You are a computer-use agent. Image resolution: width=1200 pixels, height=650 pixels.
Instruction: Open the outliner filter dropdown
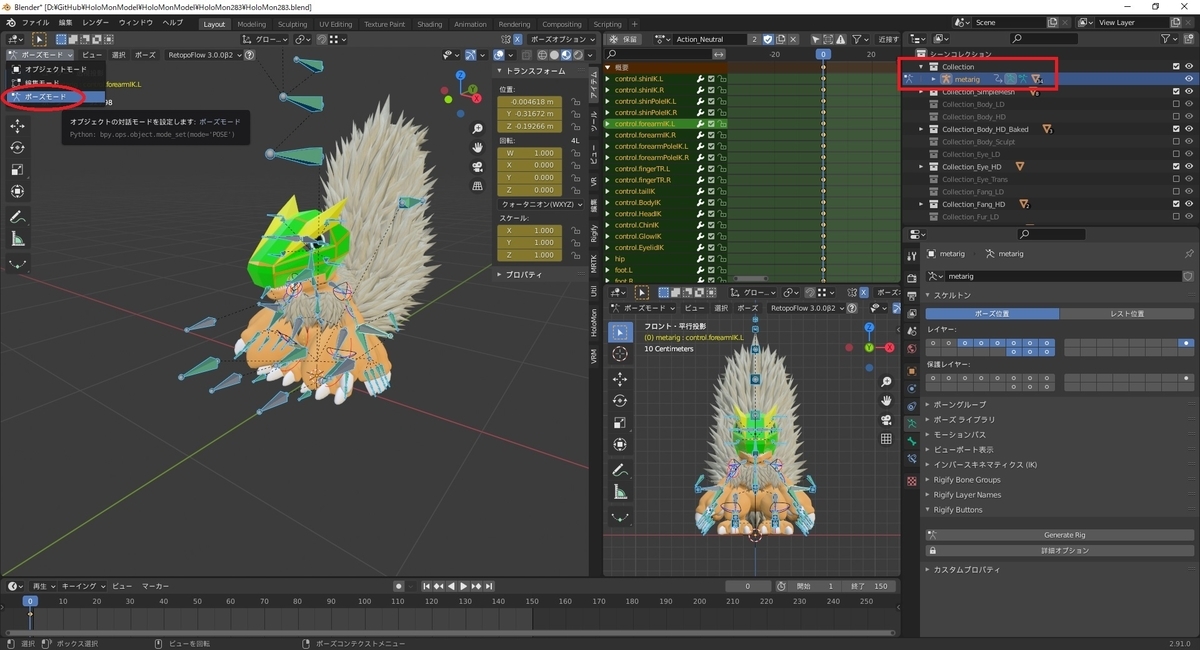coord(1171,39)
